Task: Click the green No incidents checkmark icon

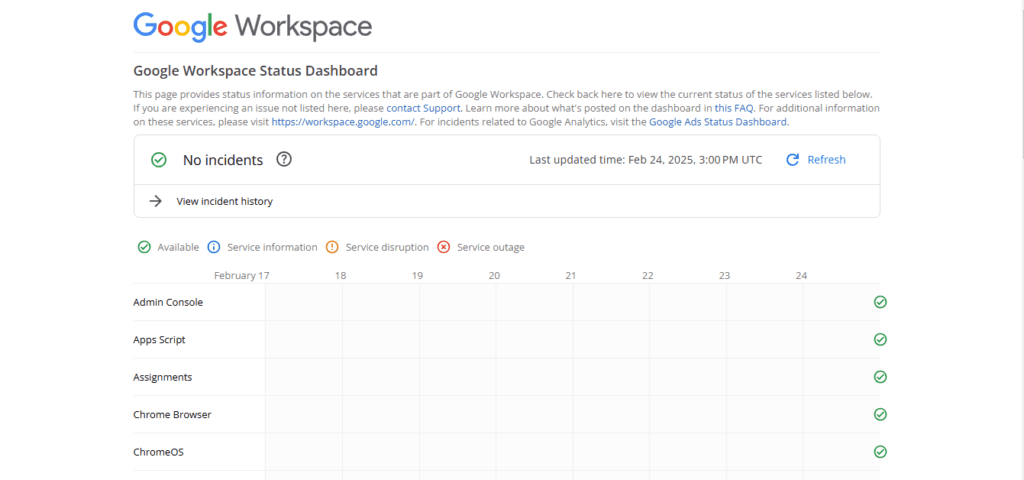Action: pos(158,160)
